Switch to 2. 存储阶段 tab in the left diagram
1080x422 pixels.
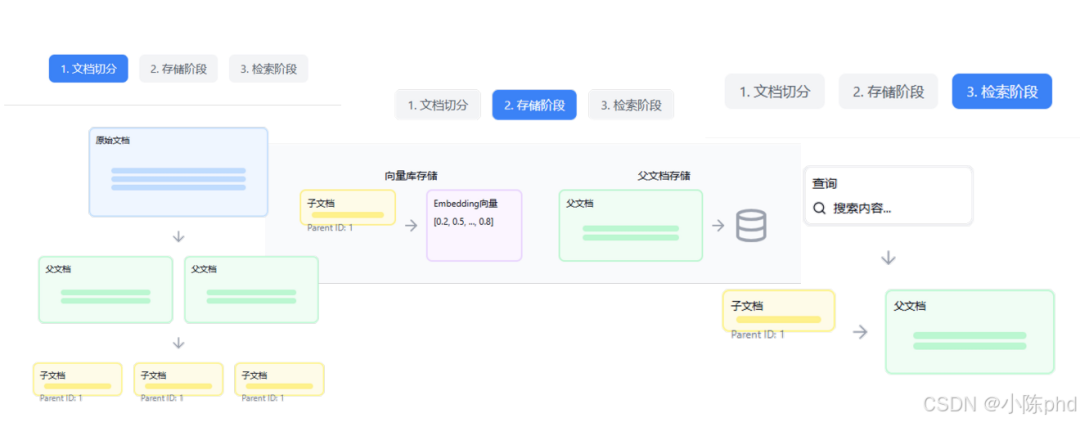[178, 69]
